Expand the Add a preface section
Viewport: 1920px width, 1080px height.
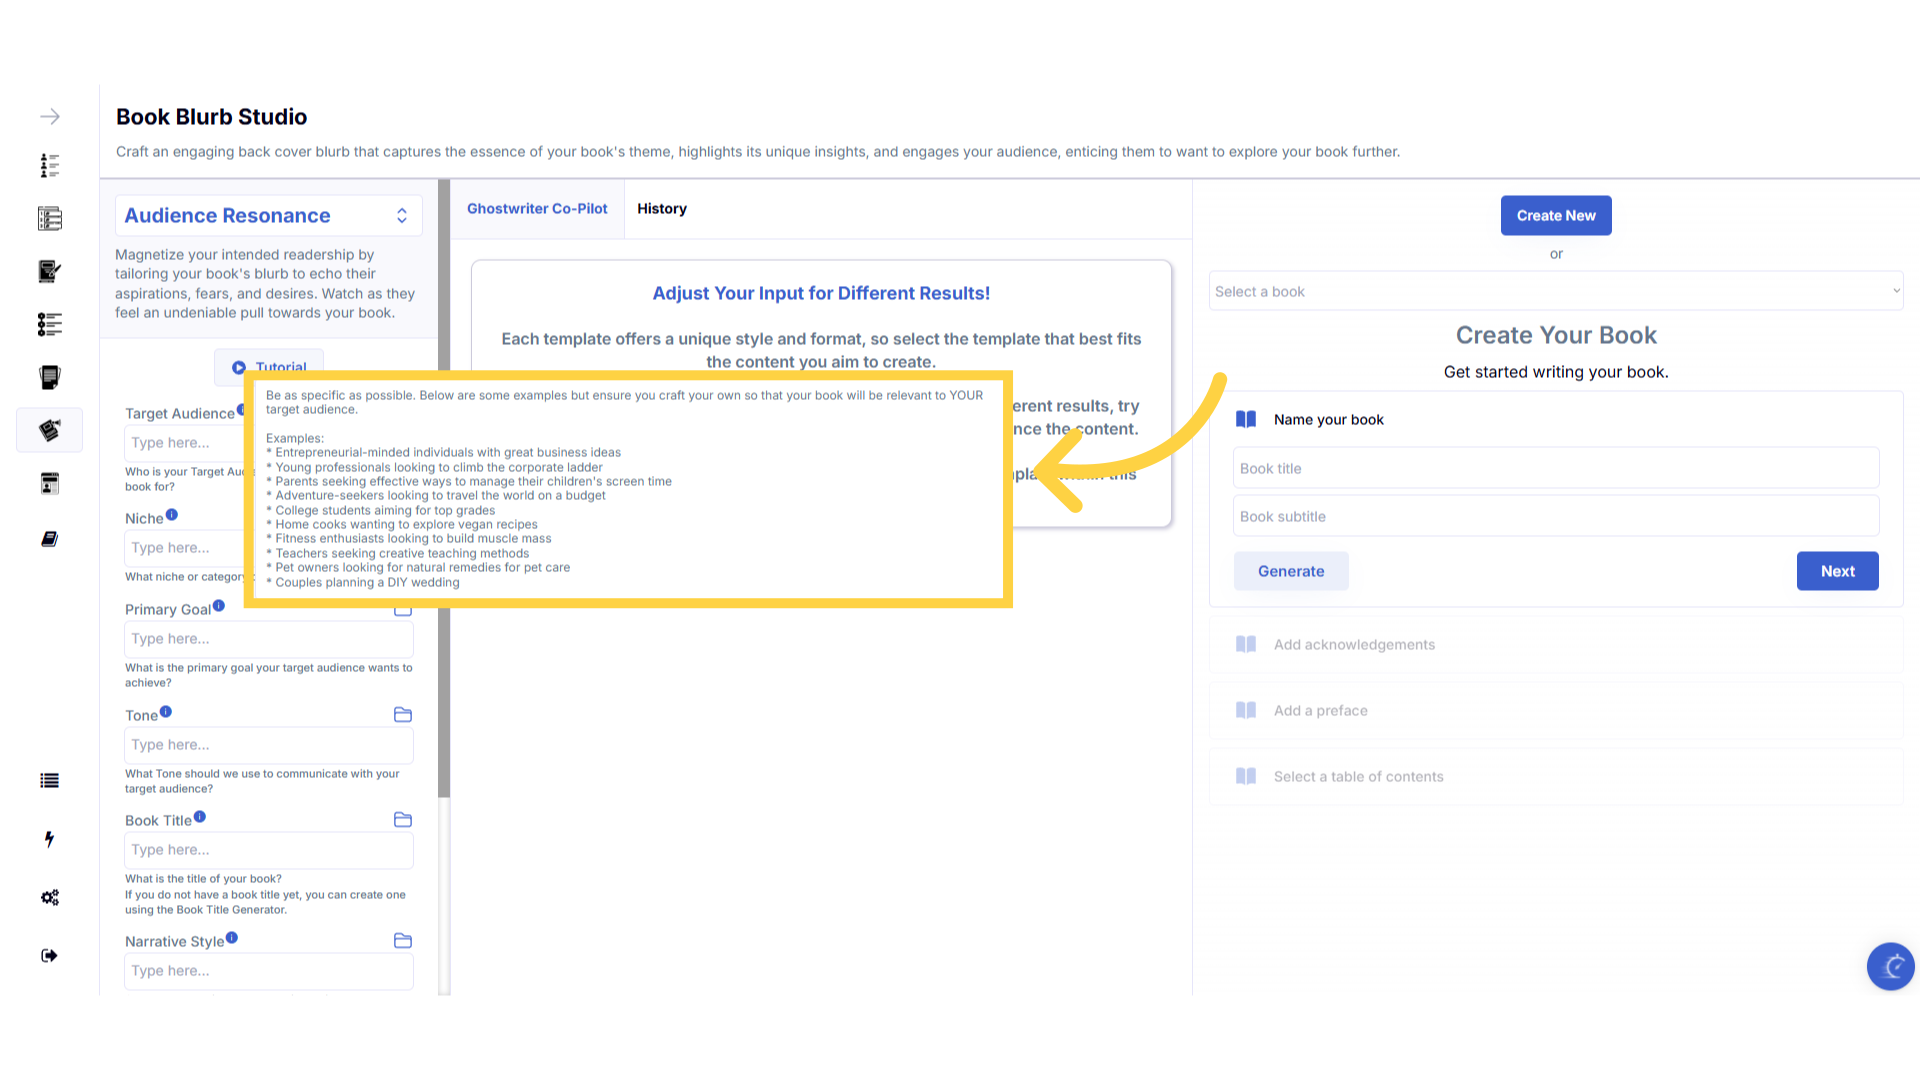point(1320,711)
